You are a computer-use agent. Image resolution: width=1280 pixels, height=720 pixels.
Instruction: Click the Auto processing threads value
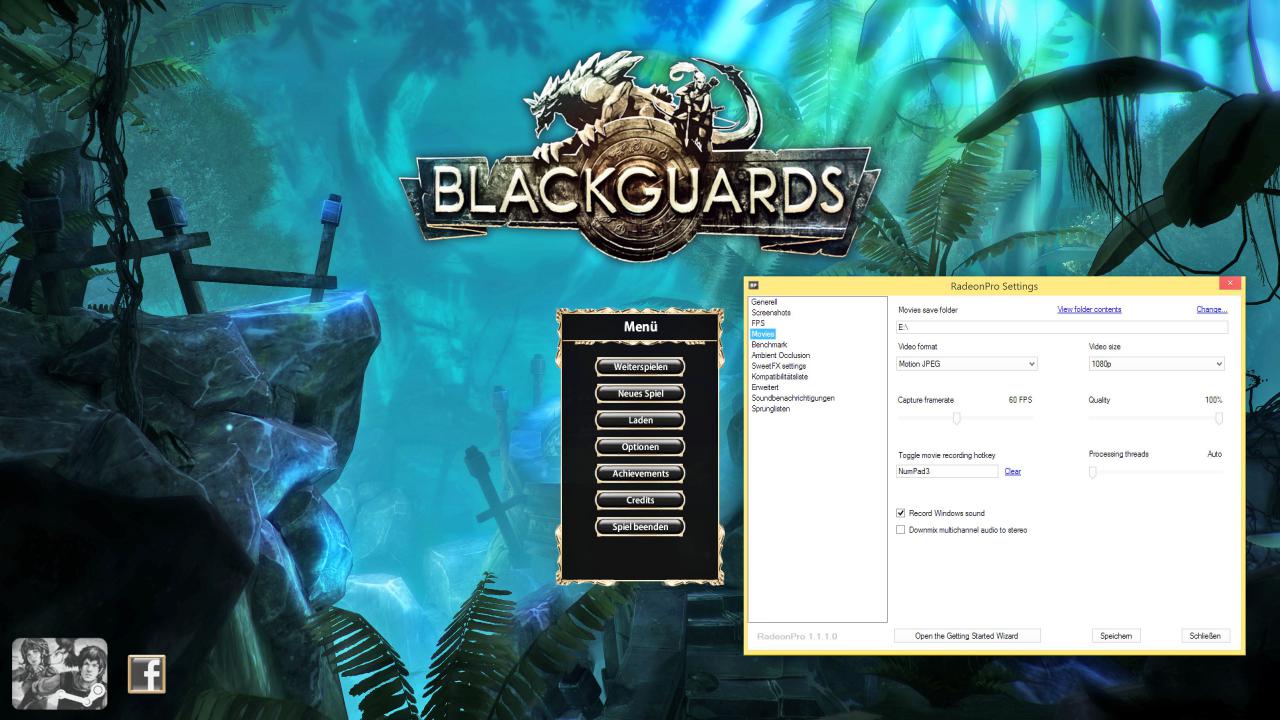click(x=1214, y=454)
